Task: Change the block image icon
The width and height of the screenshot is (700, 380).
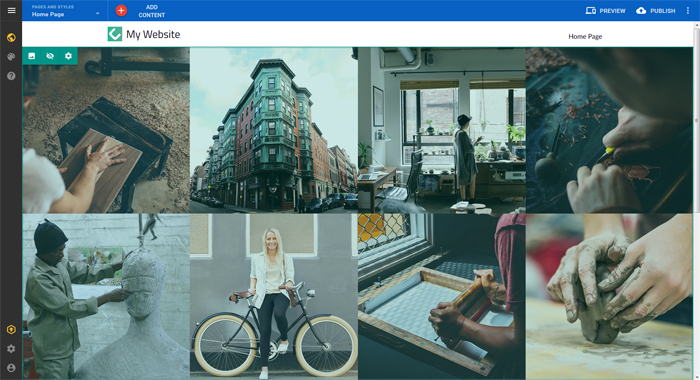Action: coord(32,56)
